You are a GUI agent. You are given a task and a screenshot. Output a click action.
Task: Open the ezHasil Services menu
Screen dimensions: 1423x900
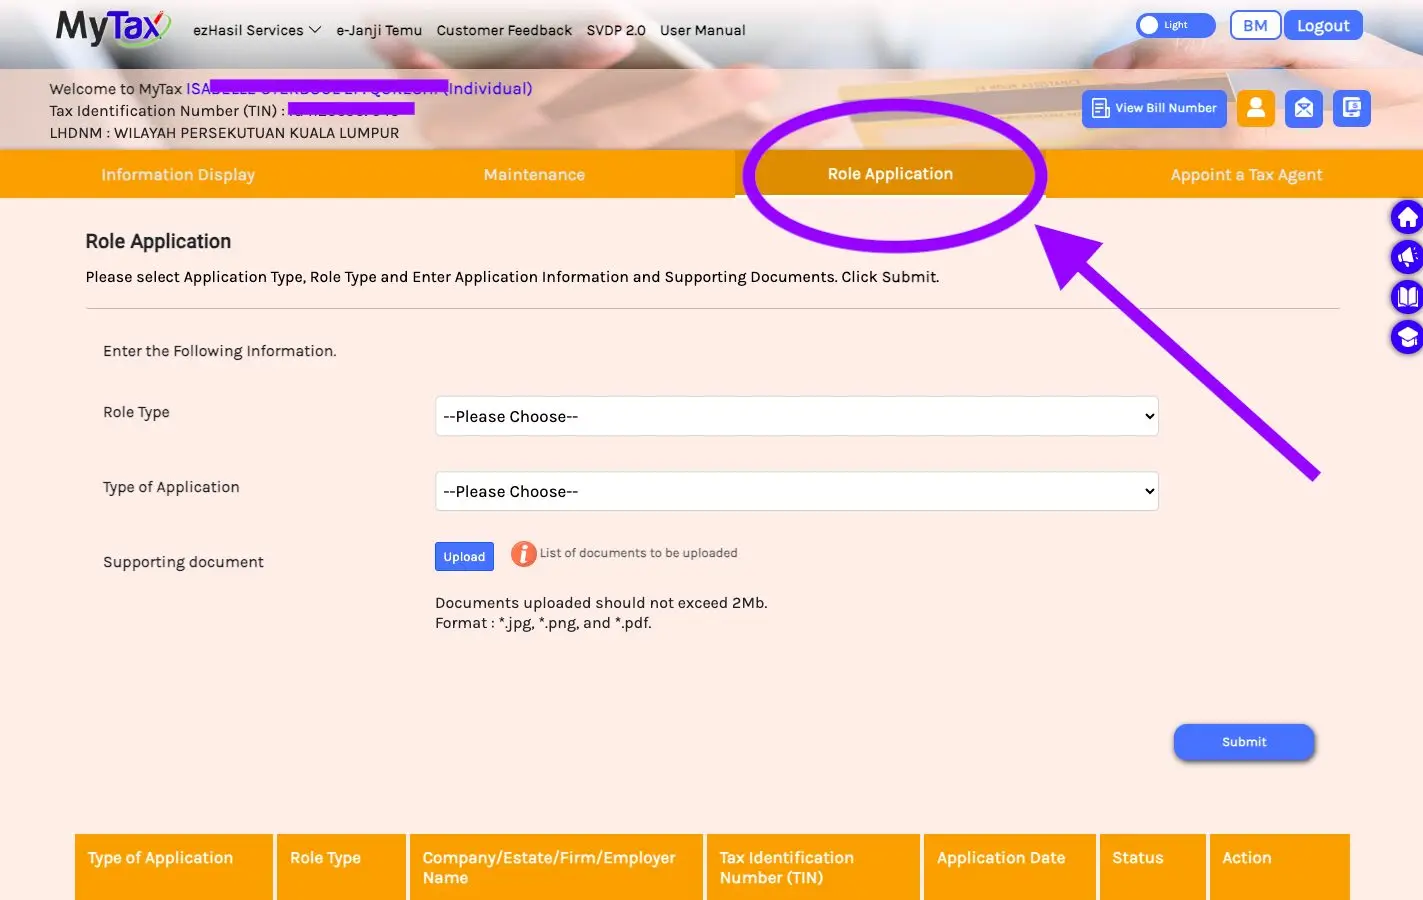click(257, 30)
